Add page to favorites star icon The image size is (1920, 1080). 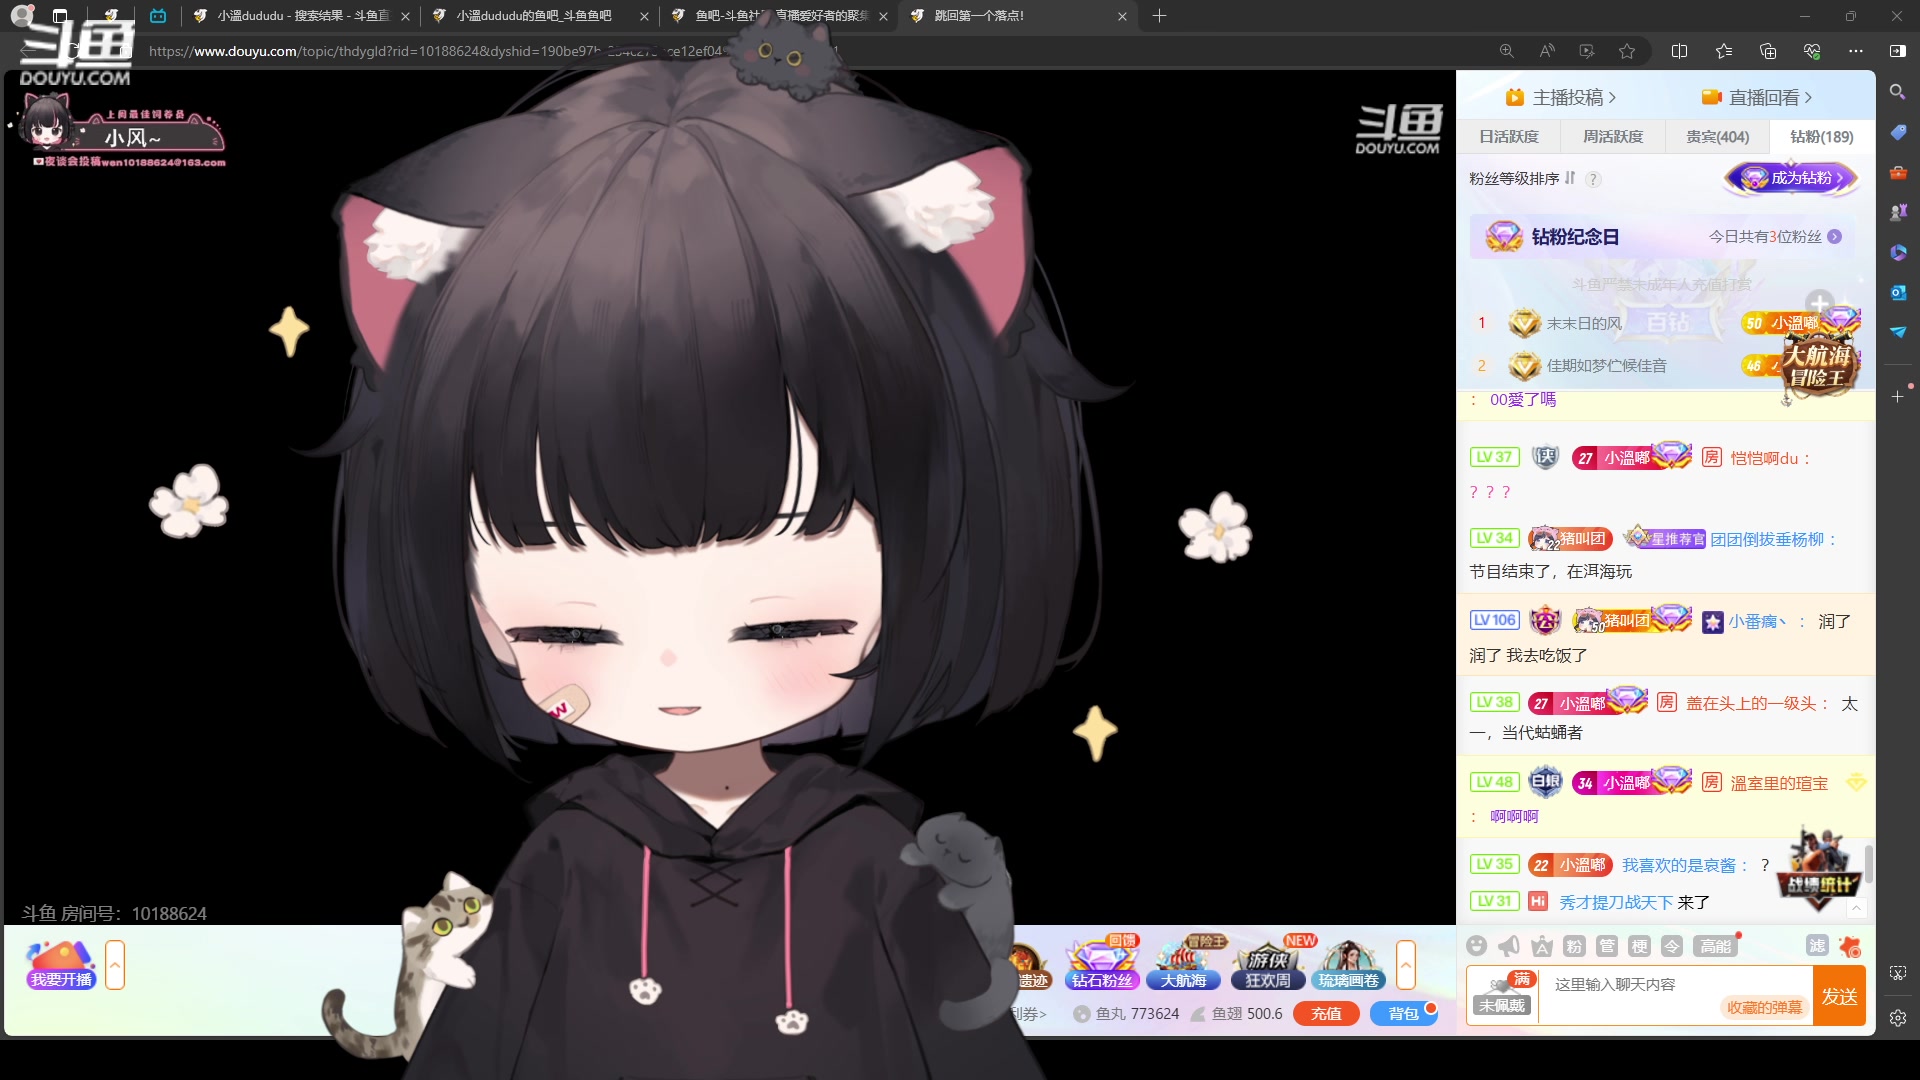(1627, 51)
